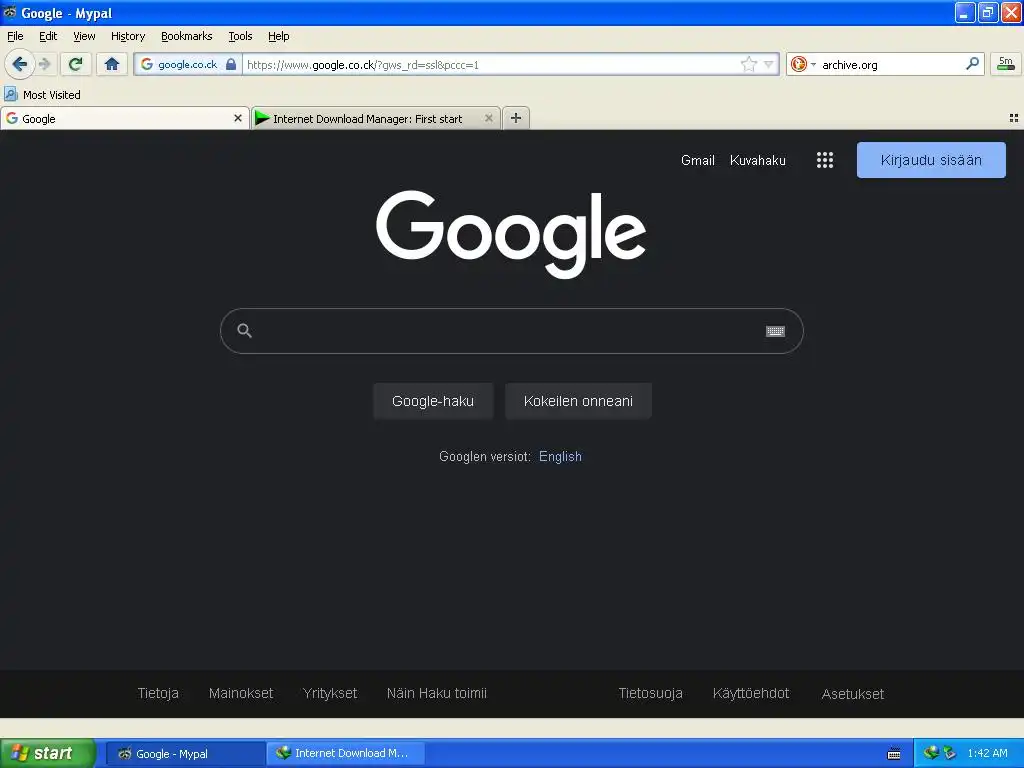Click into the URL address field
The width and height of the screenshot is (1024, 768).
pyautogui.click(x=490, y=64)
